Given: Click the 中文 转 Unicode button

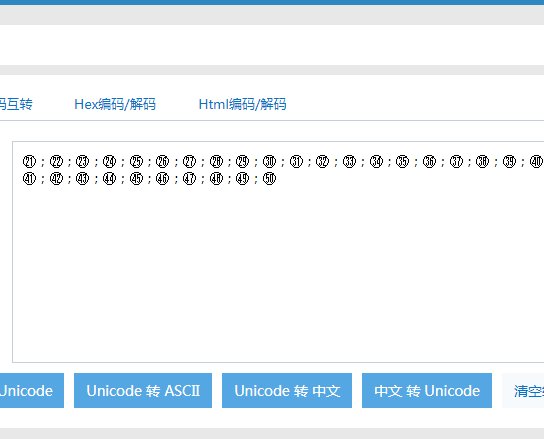Looking at the screenshot, I should (x=427, y=390).
